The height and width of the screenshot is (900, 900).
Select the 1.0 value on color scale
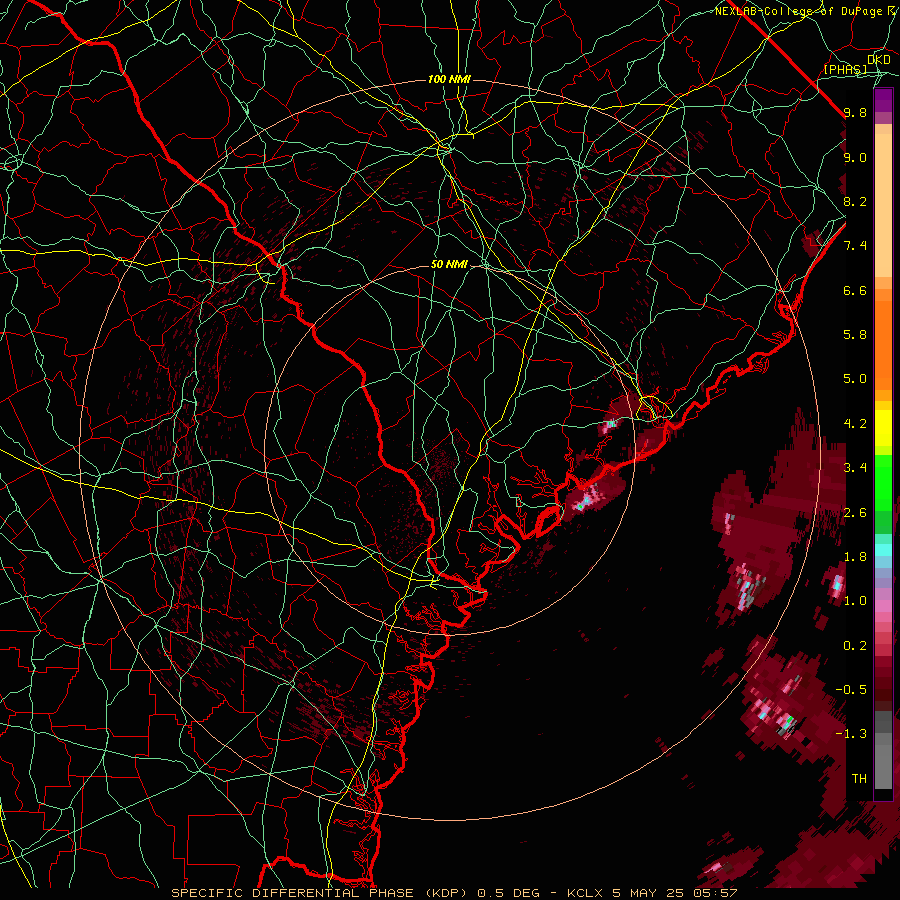pyautogui.click(x=855, y=601)
